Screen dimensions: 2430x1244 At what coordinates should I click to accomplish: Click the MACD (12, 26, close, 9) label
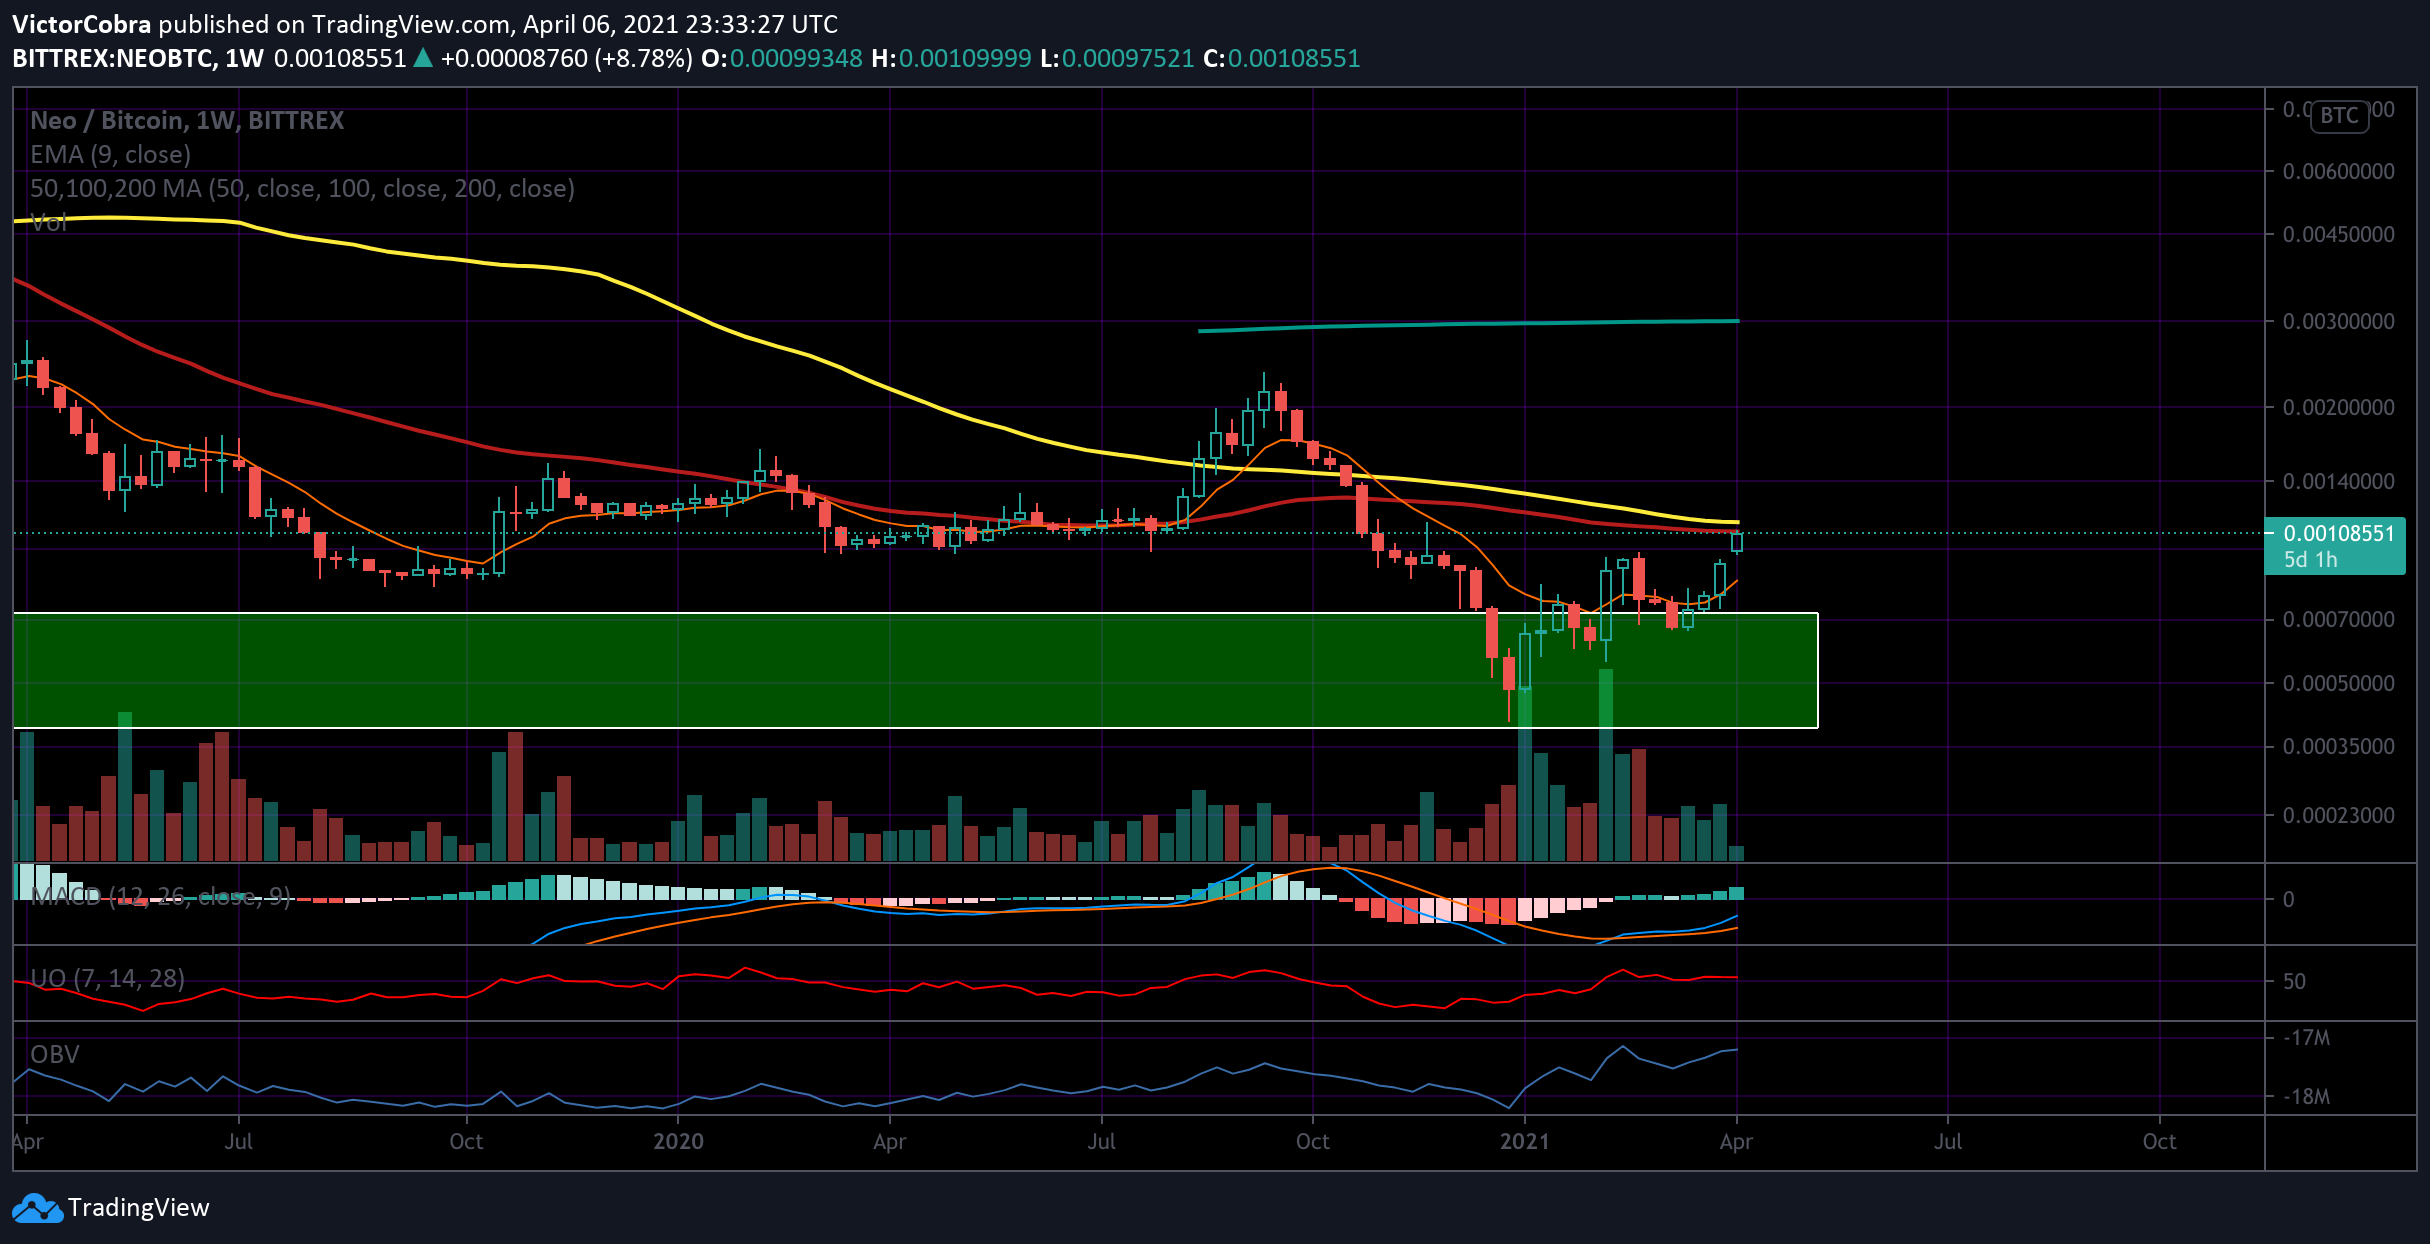click(161, 896)
